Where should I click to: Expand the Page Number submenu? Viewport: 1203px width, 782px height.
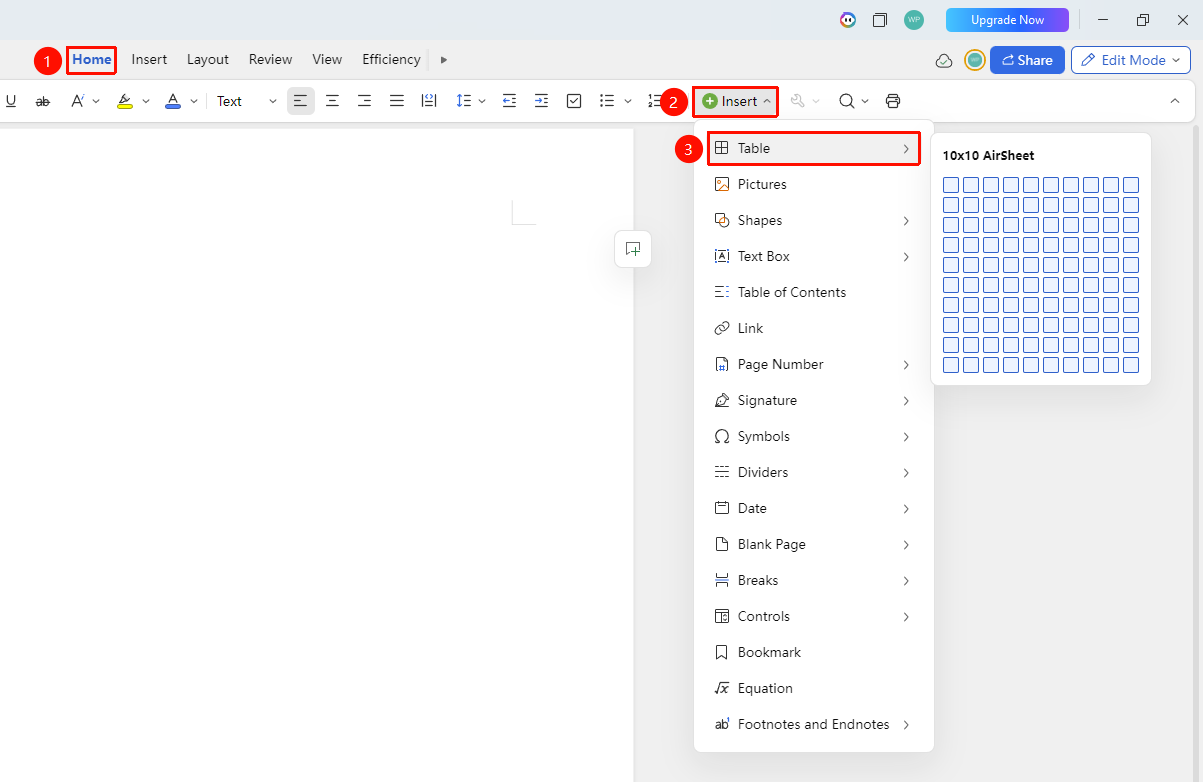[906, 365]
